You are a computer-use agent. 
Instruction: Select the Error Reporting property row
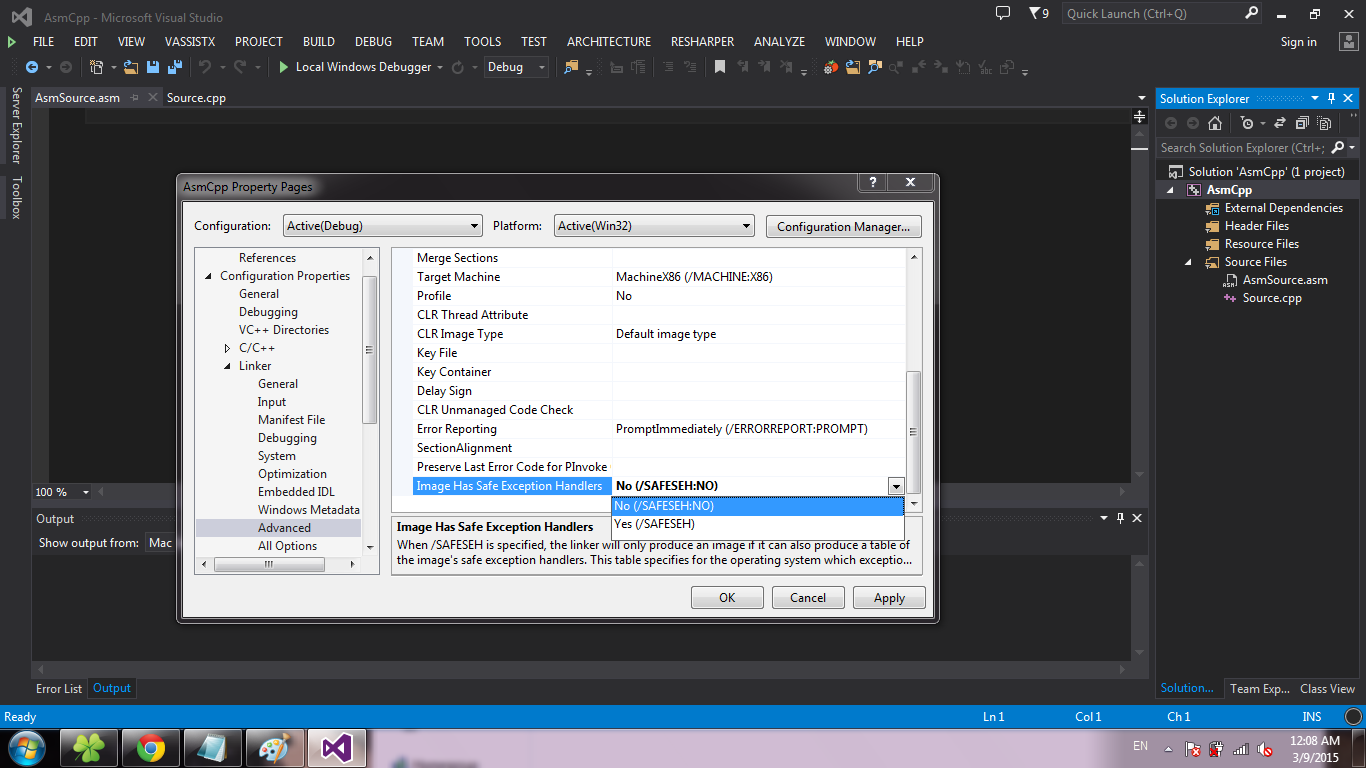[x=659, y=429]
